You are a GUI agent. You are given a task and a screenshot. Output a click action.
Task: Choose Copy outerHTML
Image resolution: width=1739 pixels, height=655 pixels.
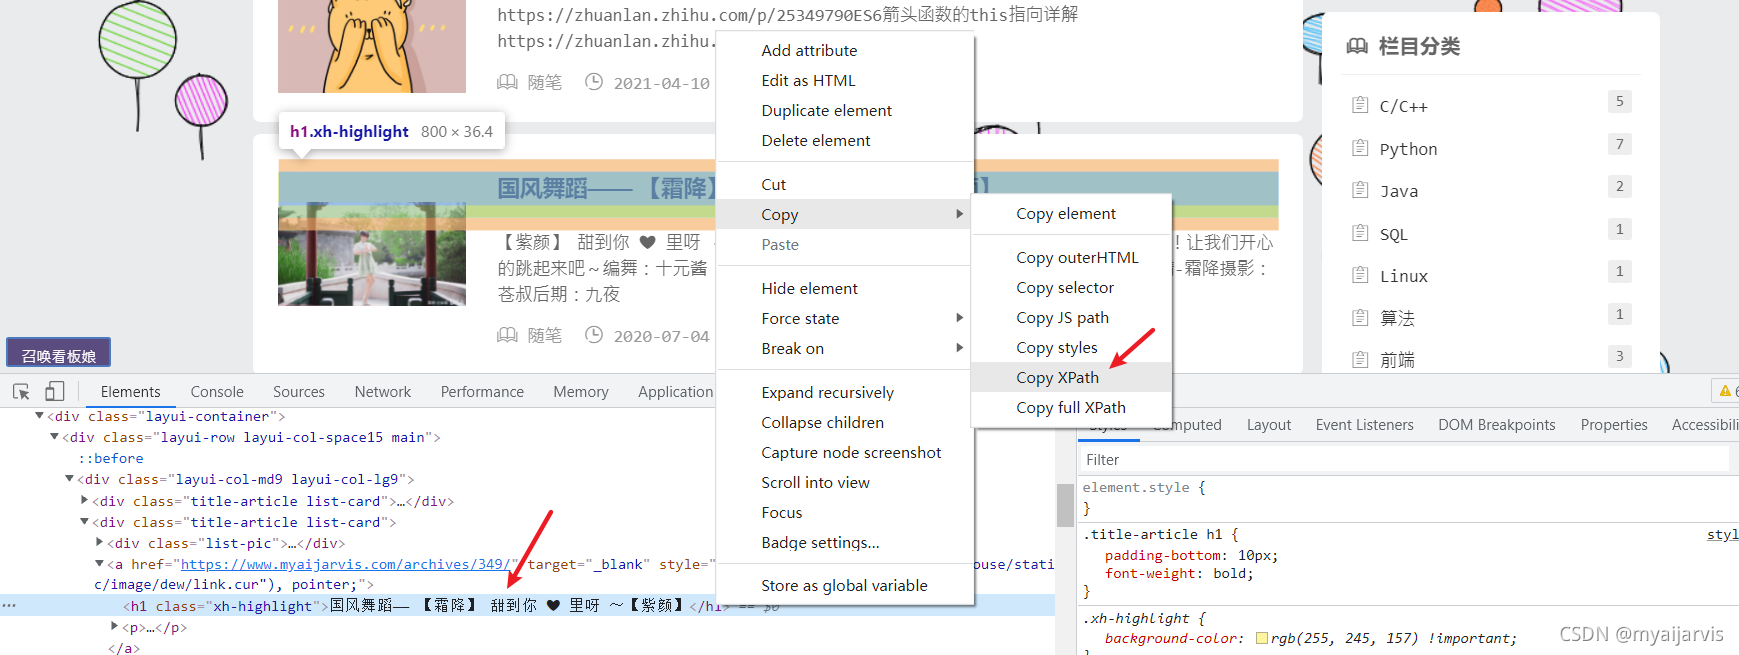click(x=1071, y=257)
